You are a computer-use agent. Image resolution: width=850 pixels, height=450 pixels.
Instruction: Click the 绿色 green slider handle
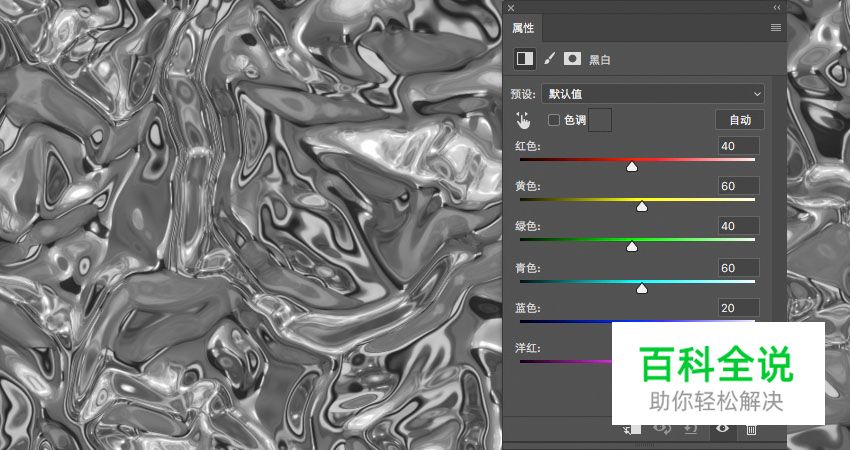point(632,247)
